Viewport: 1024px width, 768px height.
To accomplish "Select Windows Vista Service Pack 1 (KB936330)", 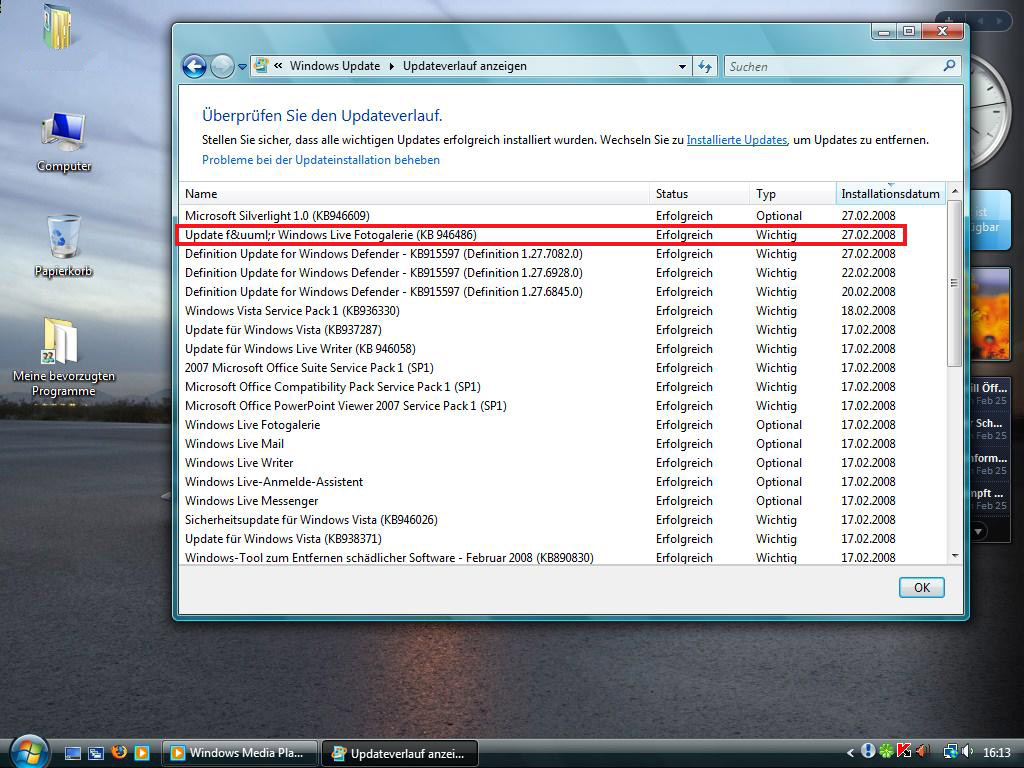I will click(562, 310).
